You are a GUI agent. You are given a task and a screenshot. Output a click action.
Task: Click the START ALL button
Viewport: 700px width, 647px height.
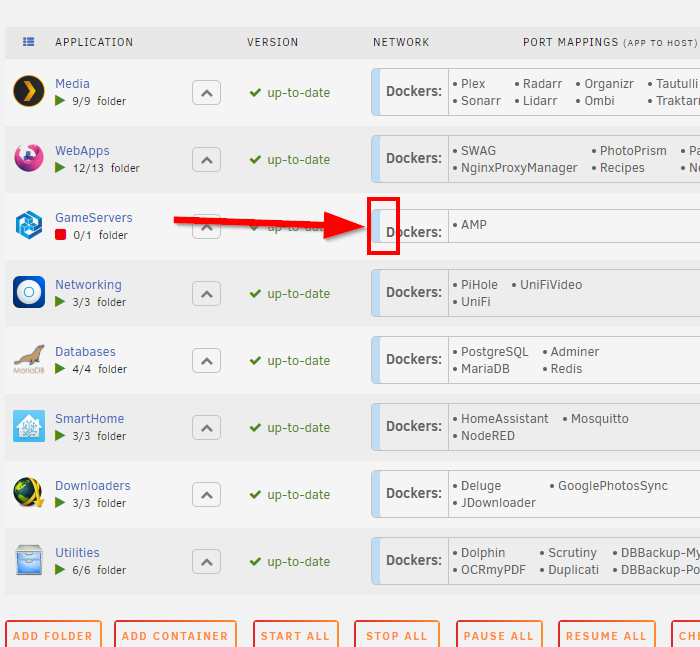click(296, 635)
